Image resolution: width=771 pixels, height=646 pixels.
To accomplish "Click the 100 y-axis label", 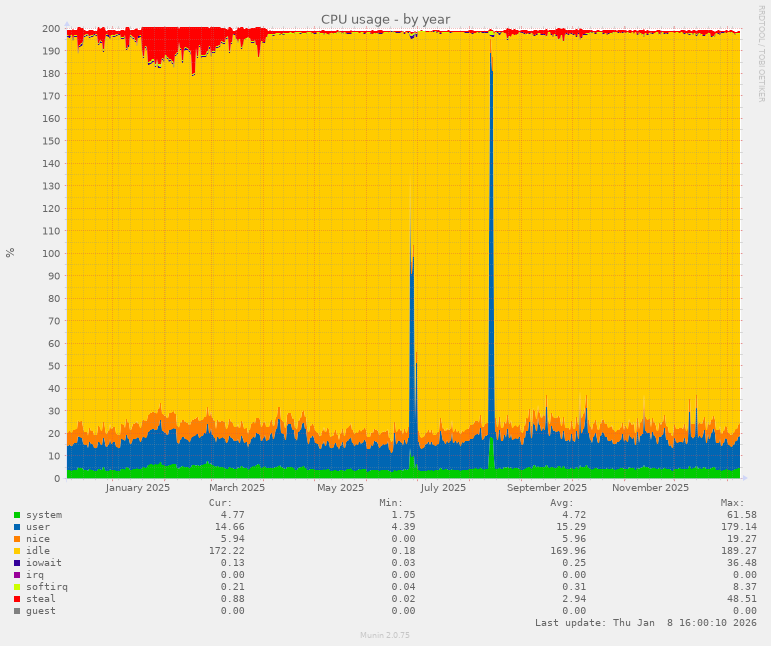I will tap(51, 254).
